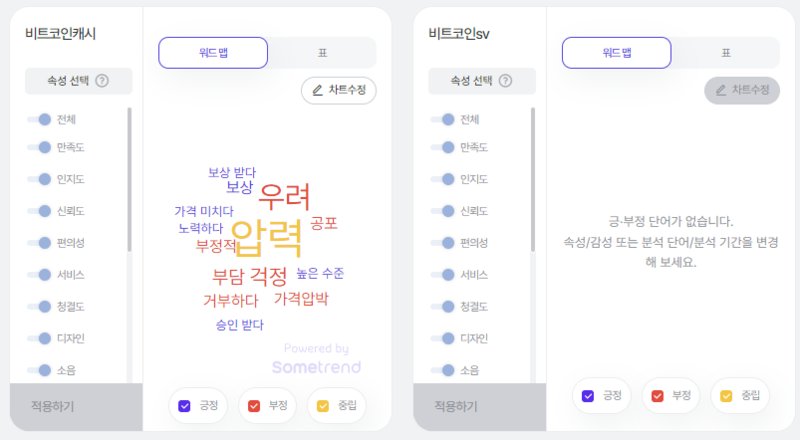Uncheck 중립 checkbox in 비트코인sv panel
Image resolution: width=800 pixels, height=440 pixels.
[x=726, y=396]
